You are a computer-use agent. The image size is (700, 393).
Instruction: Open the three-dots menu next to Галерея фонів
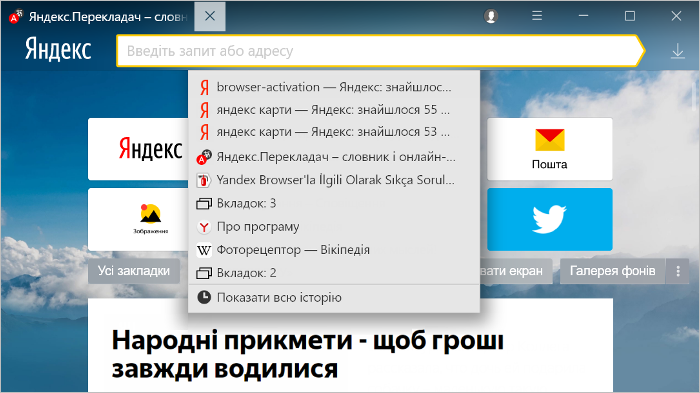678,271
